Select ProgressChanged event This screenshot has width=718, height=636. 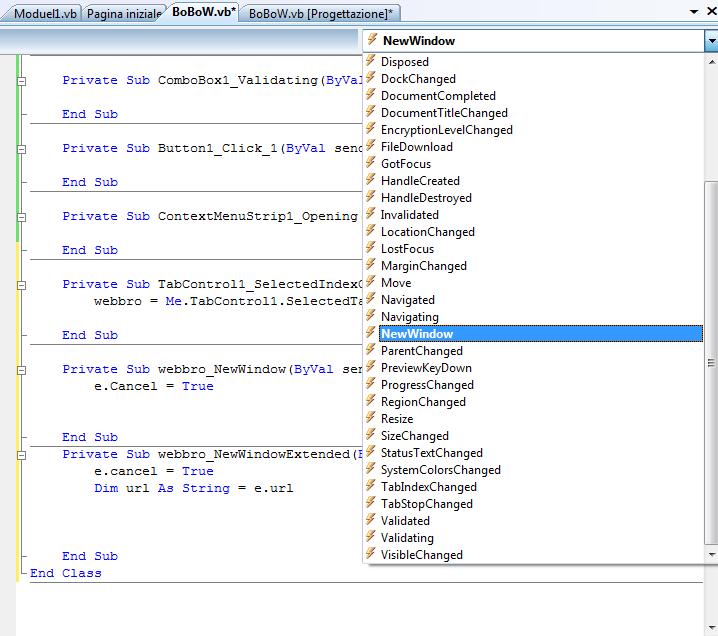427,385
